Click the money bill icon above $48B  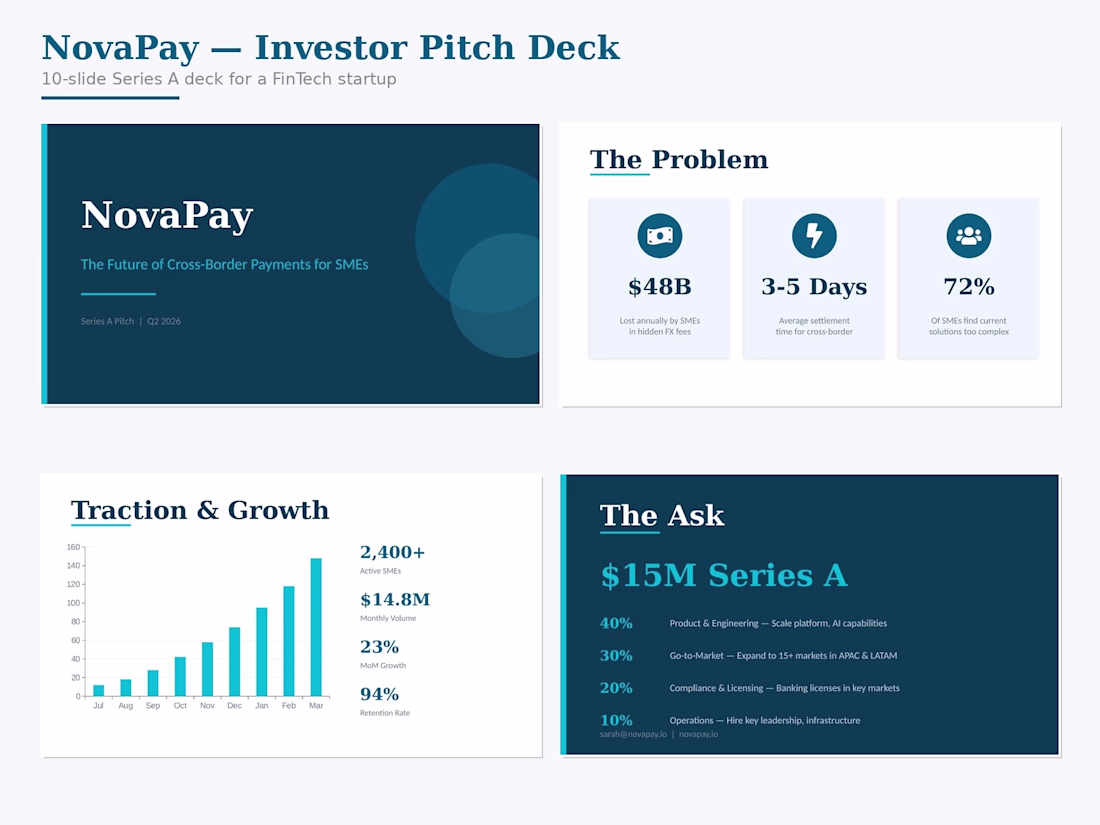(x=659, y=236)
